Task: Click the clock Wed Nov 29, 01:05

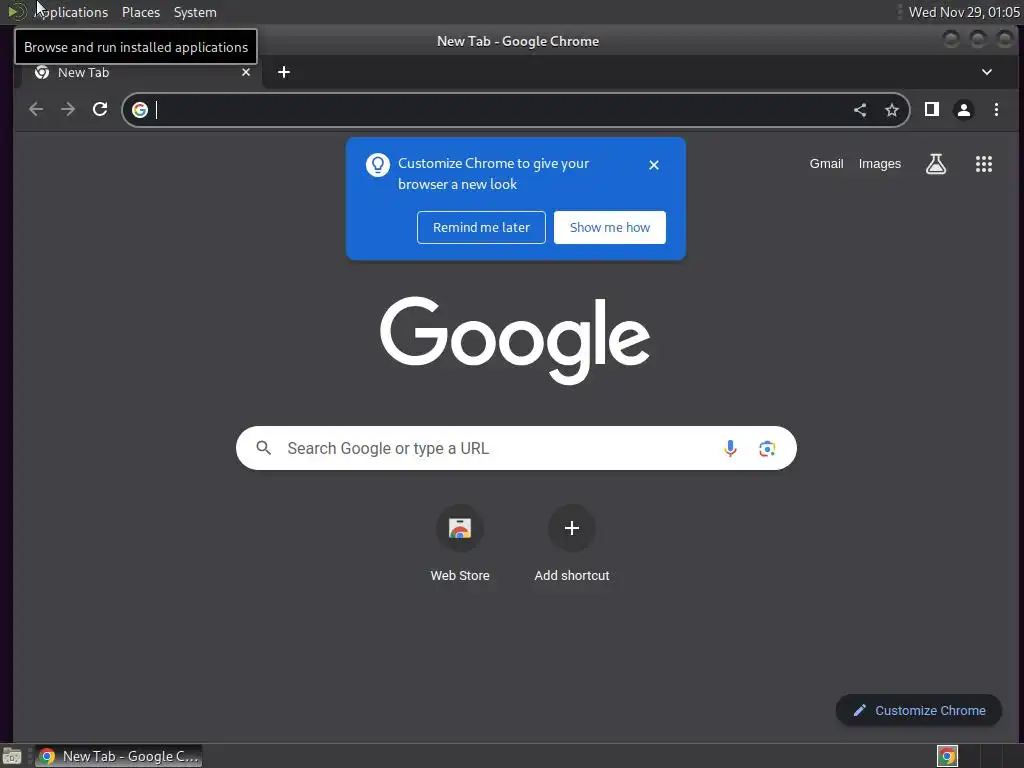Action: pyautogui.click(x=964, y=12)
